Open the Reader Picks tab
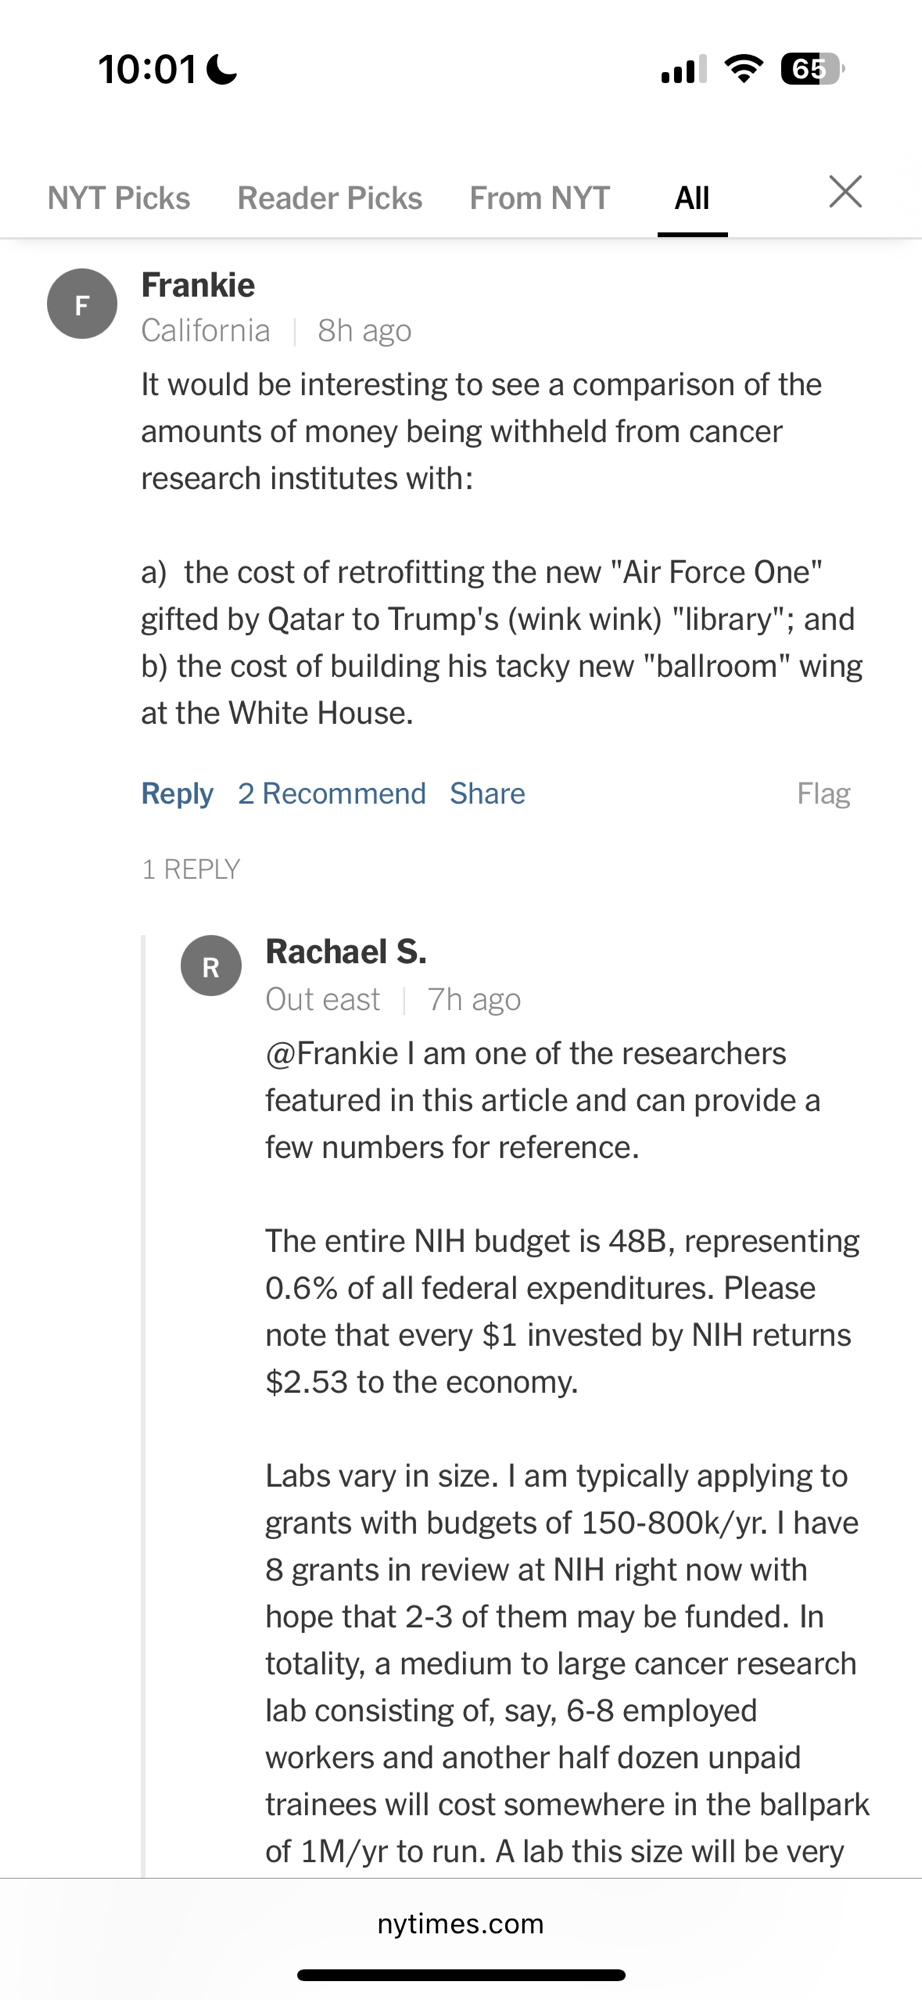This screenshot has width=922, height=2000. point(329,198)
